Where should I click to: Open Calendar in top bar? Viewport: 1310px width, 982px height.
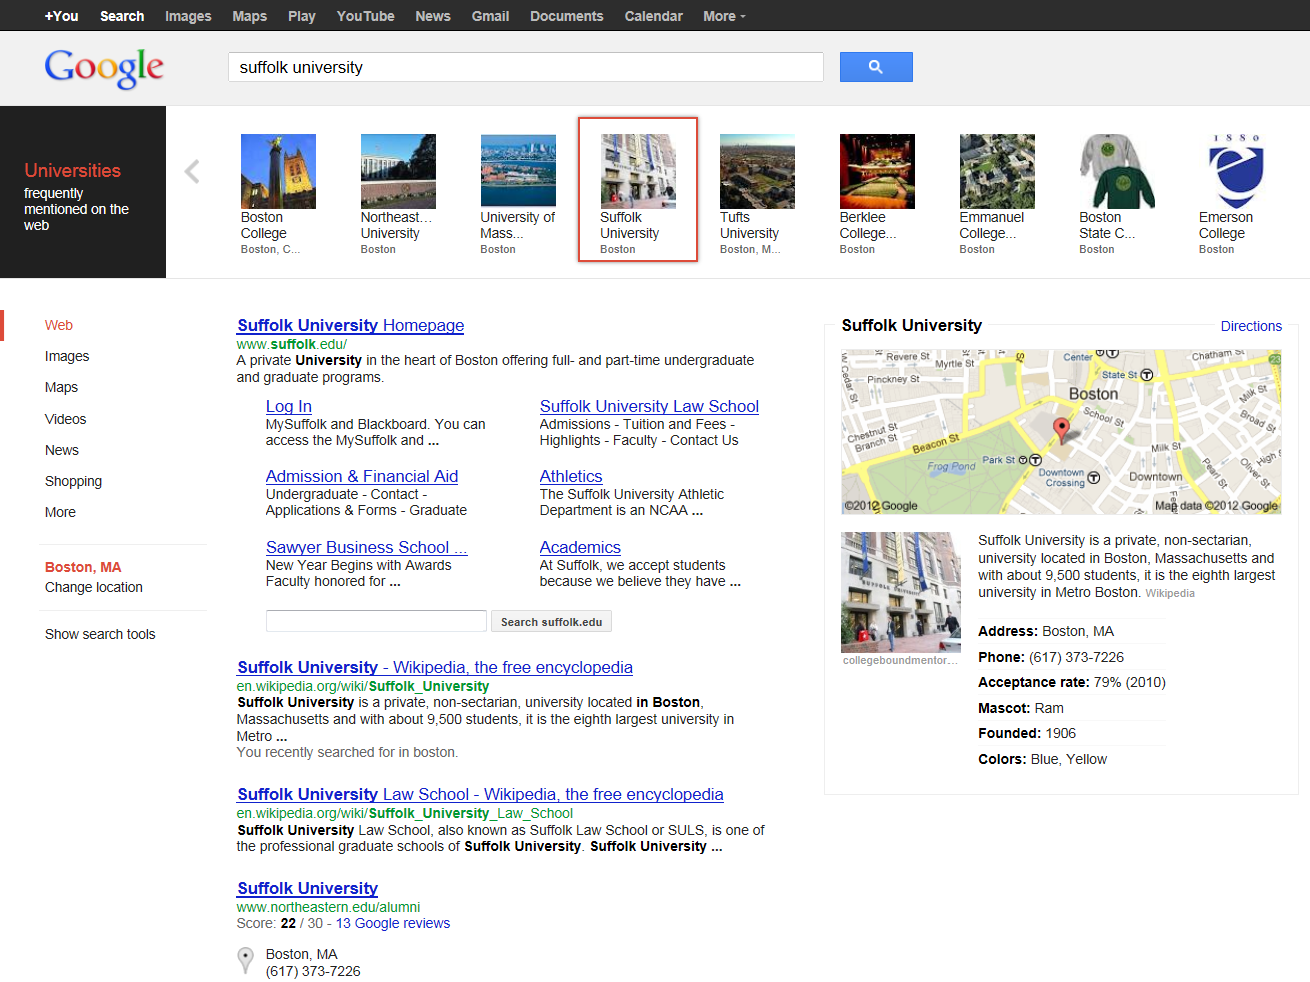(x=653, y=16)
